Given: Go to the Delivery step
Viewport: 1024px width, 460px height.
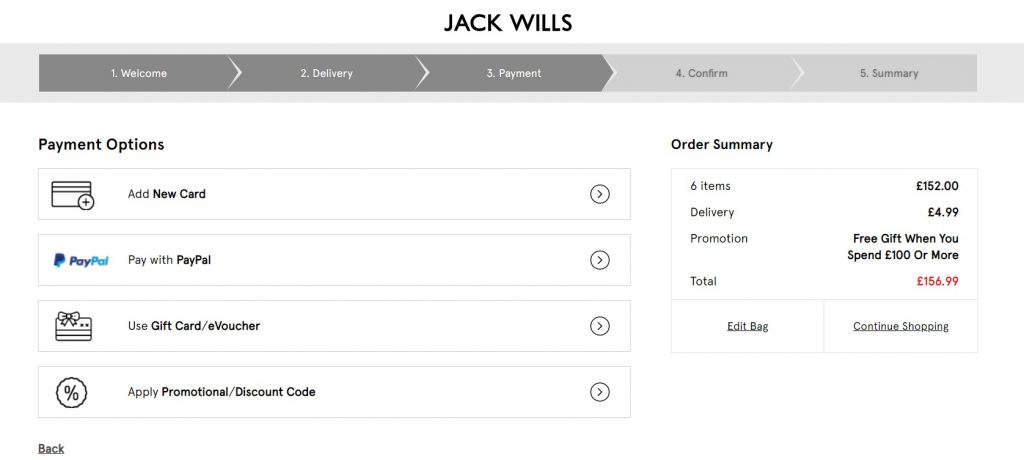Looking at the screenshot, I should 326,73.
